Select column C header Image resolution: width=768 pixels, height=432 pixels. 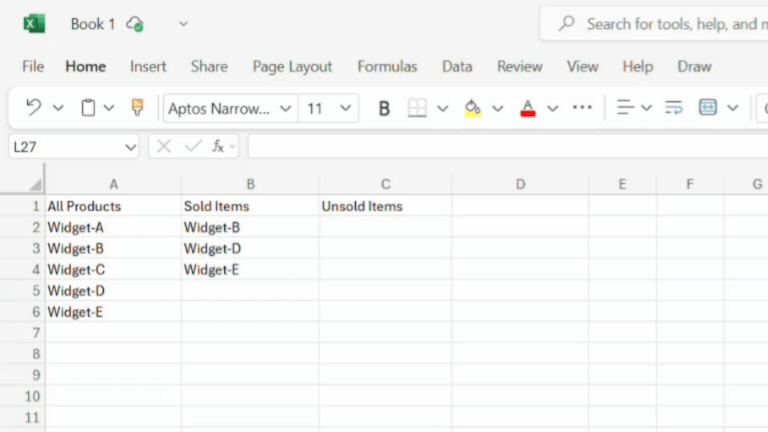pos(385,184)
